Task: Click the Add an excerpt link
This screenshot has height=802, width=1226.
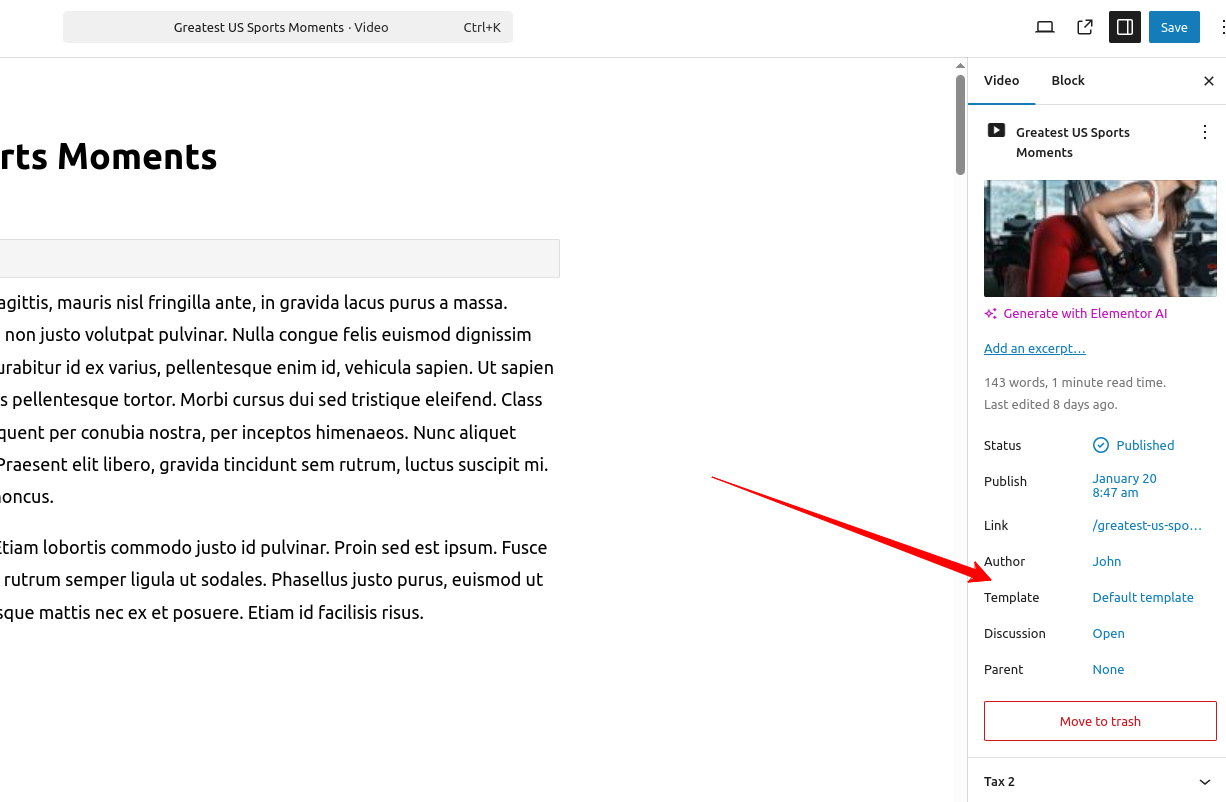Action: (1034, 348)
